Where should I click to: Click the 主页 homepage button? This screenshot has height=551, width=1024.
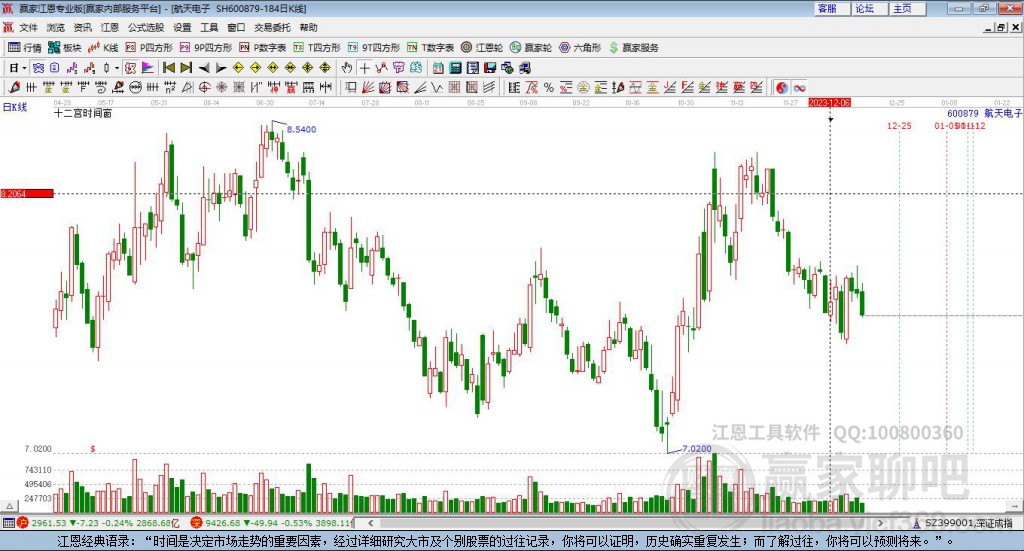point(907,8)
